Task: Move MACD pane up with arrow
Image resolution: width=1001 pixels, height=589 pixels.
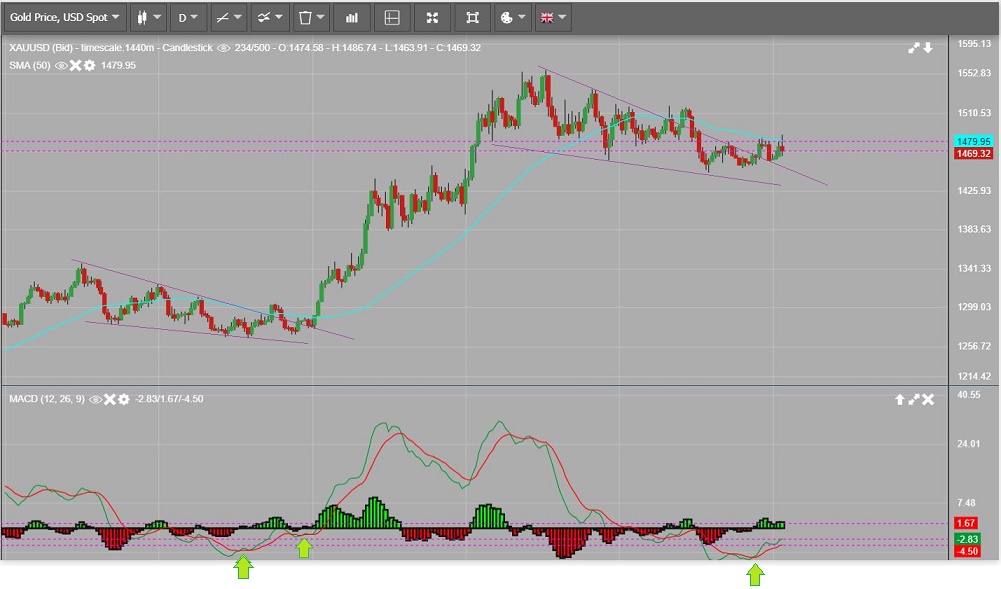Action: click(900, 399)
